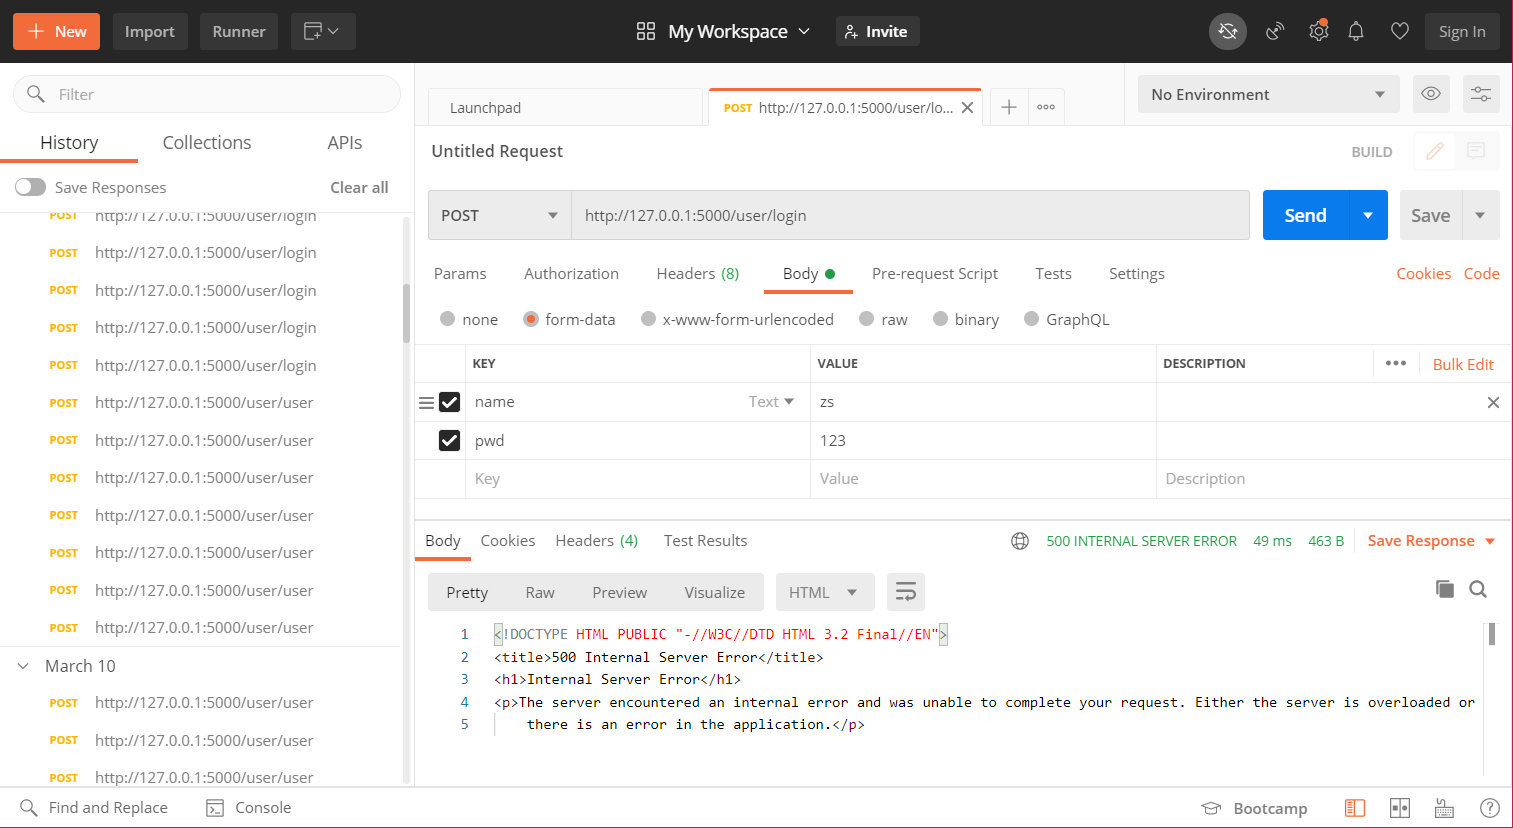Click the history Filter search field

point(207,94)
